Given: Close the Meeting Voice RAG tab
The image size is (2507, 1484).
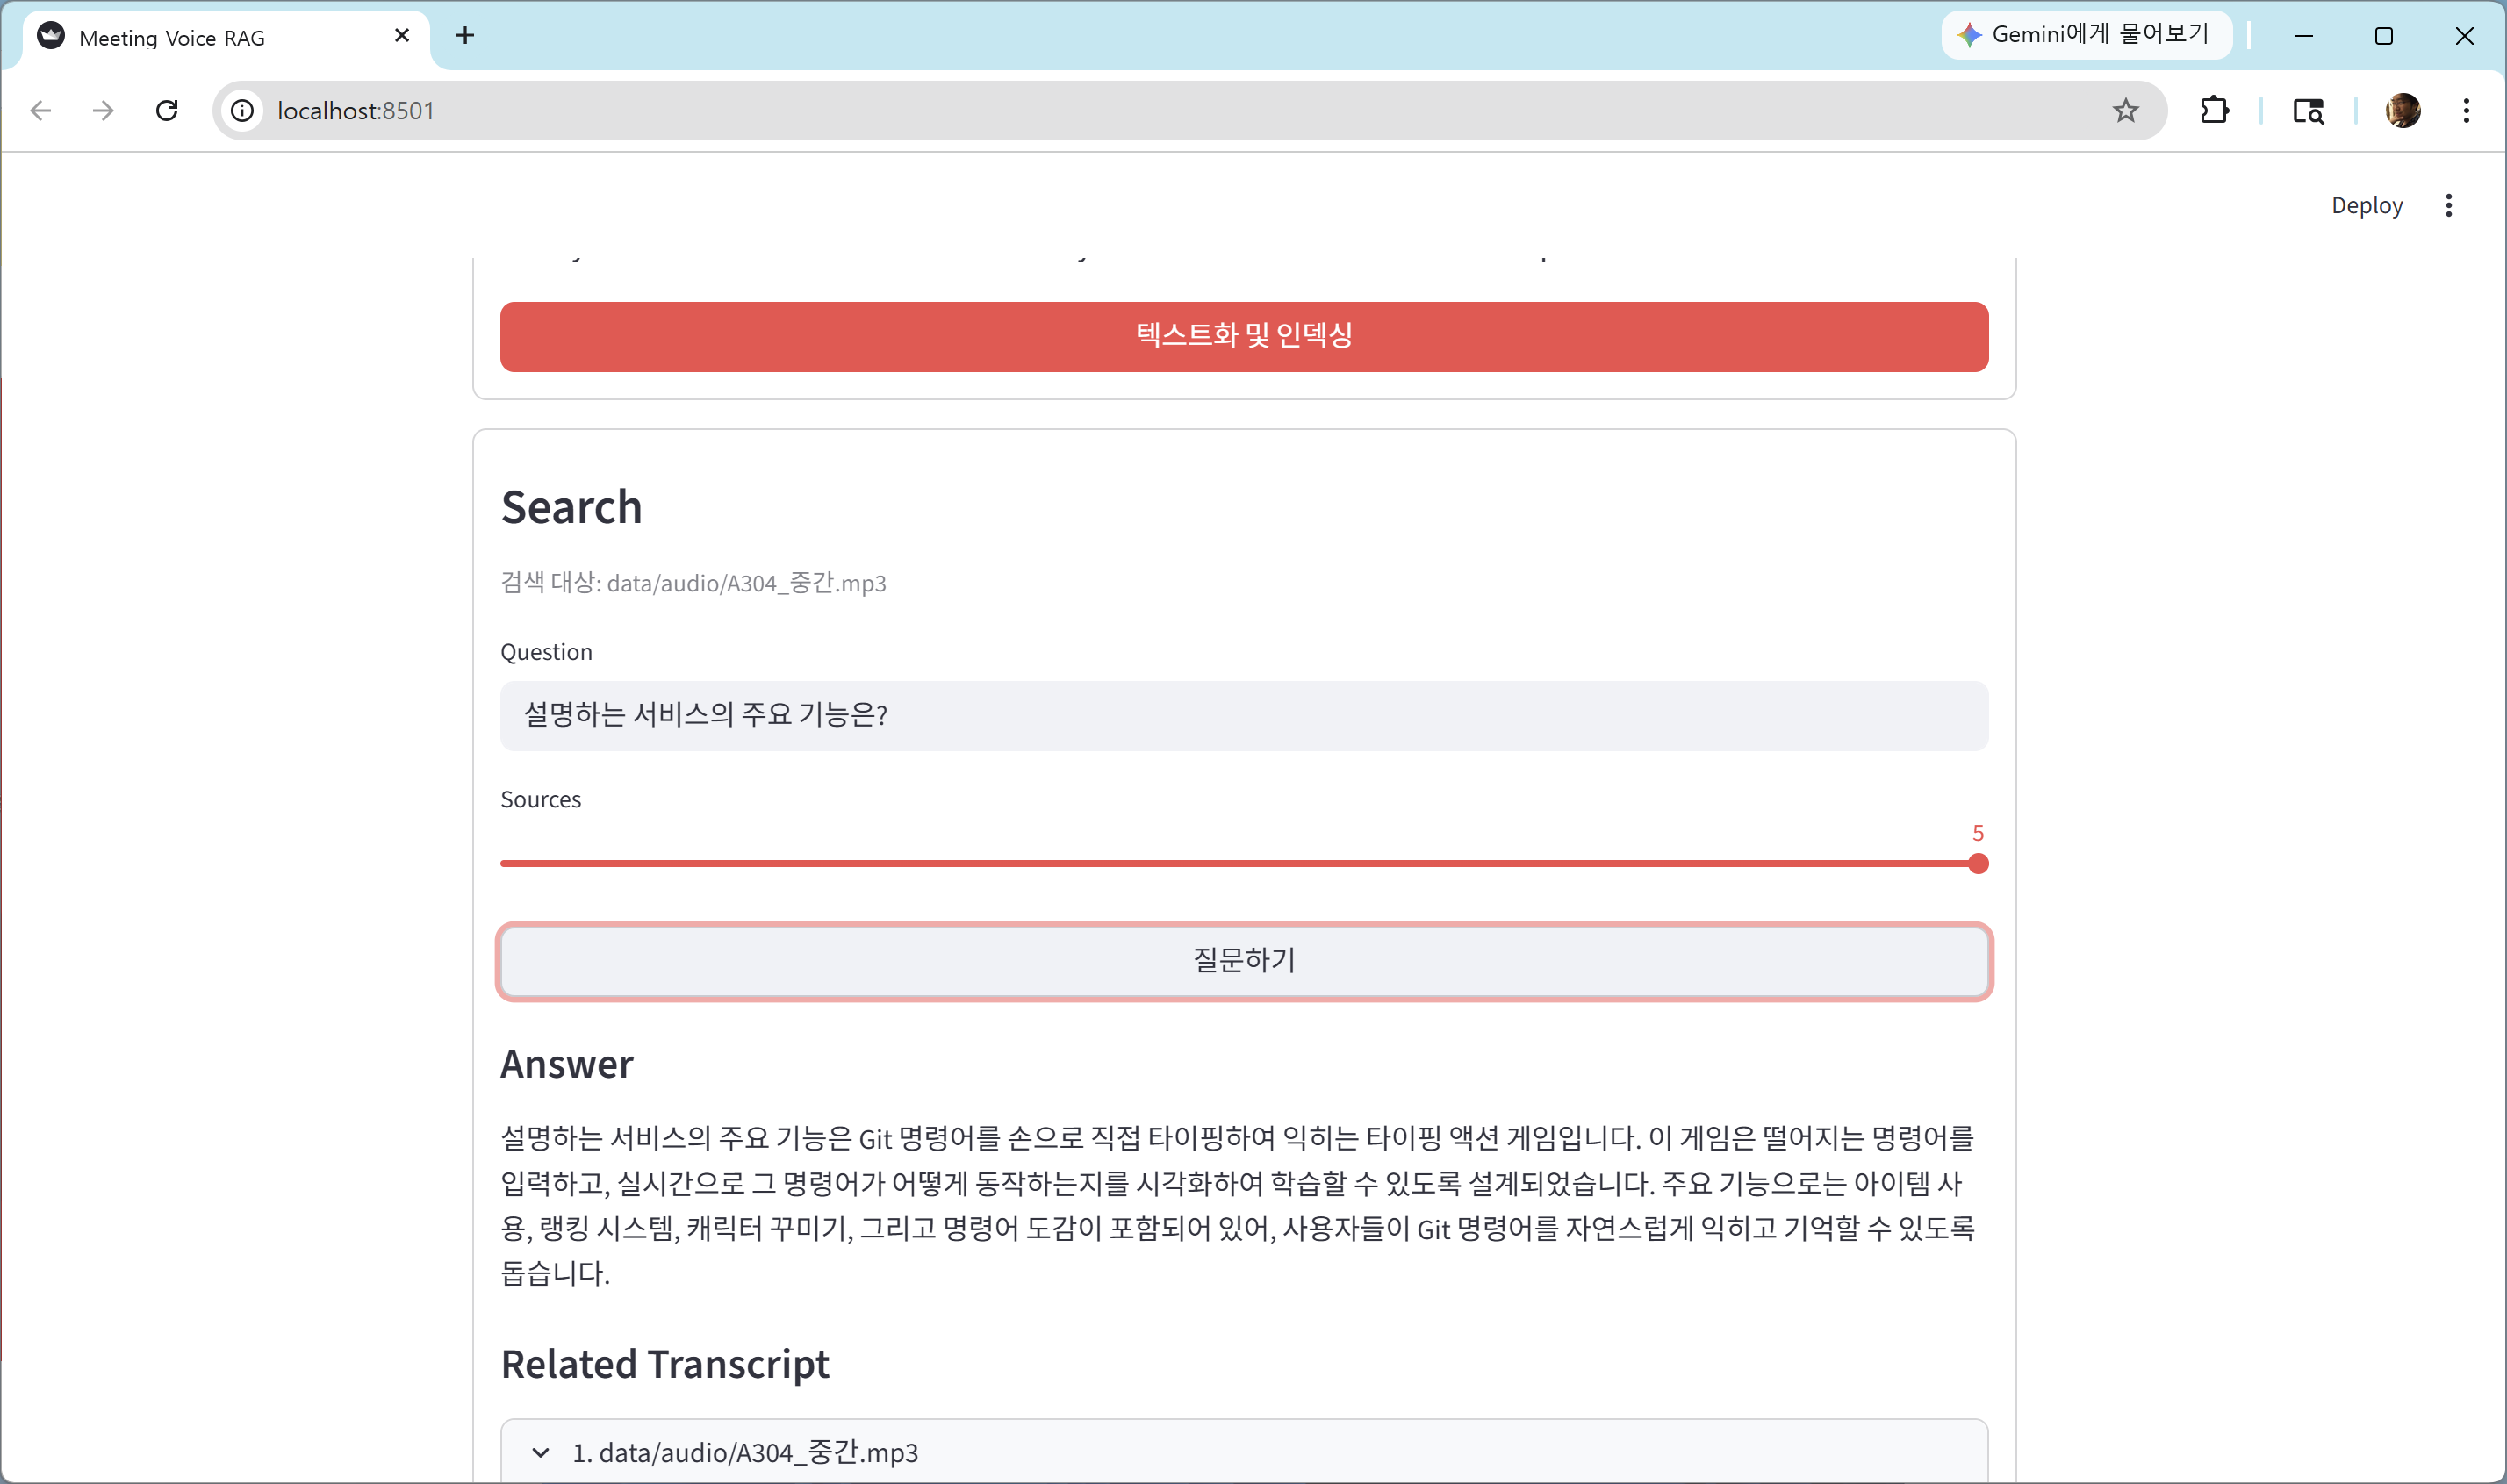Looking at the screenshot, I should (402, 36).
